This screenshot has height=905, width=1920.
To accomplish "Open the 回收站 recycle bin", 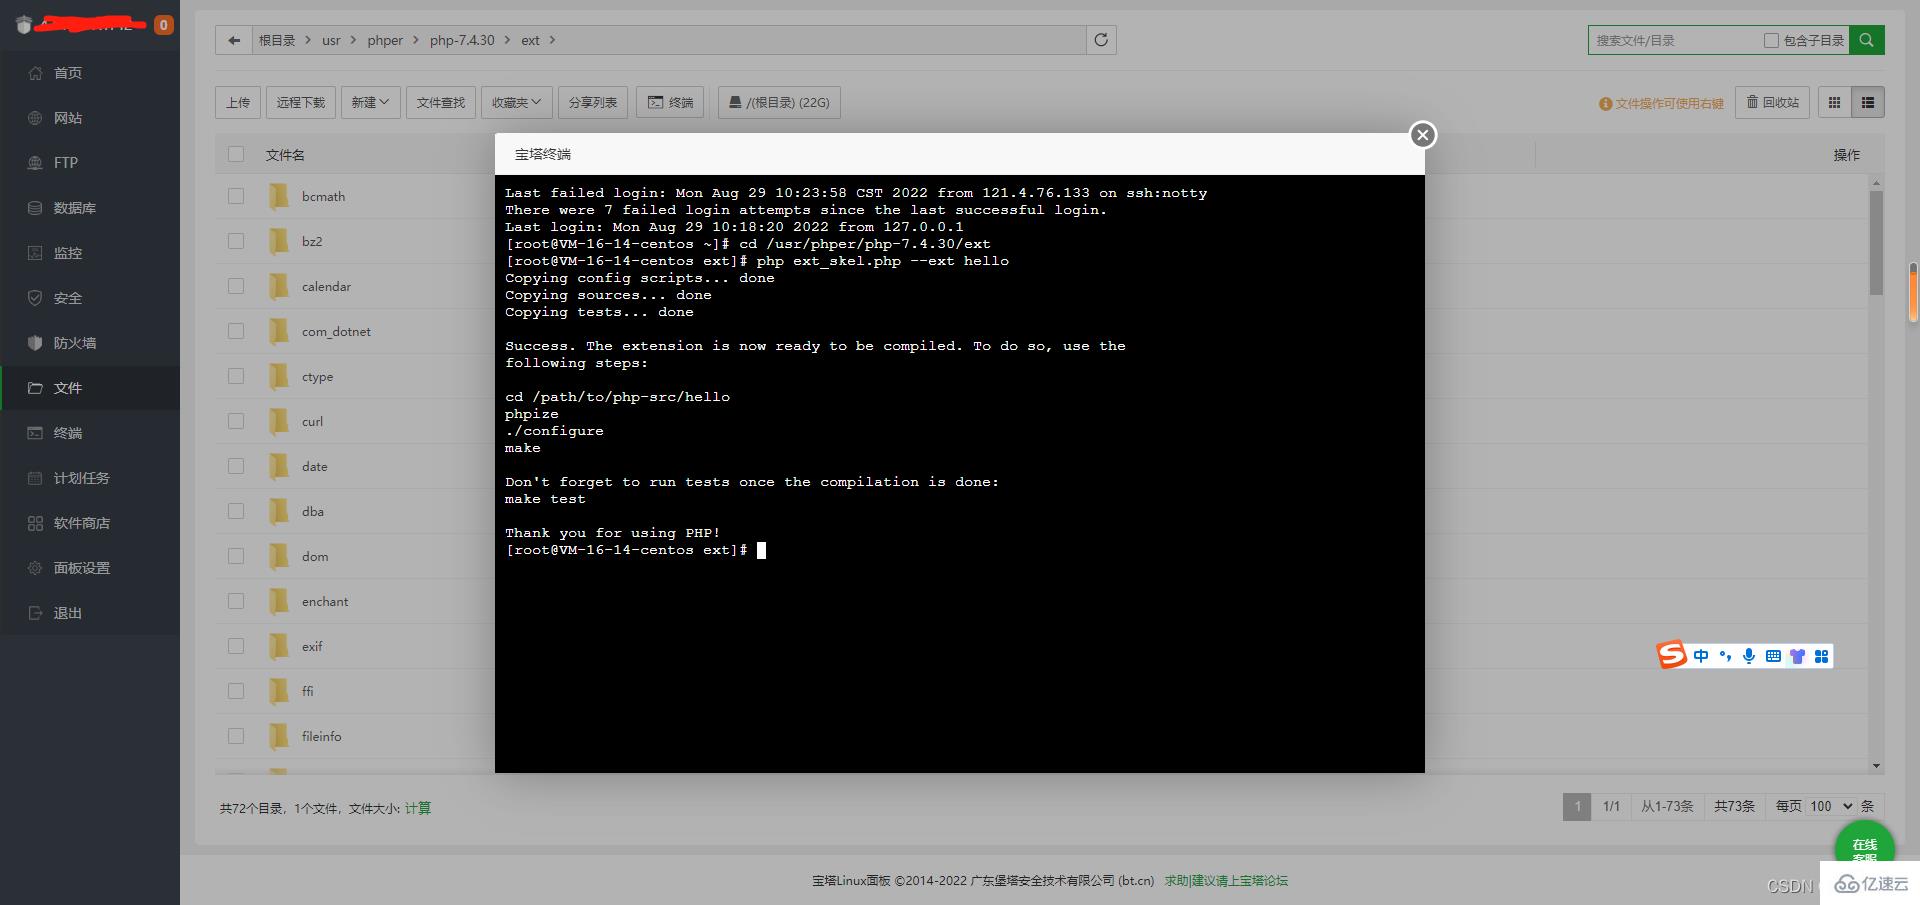I will 1772,102.
